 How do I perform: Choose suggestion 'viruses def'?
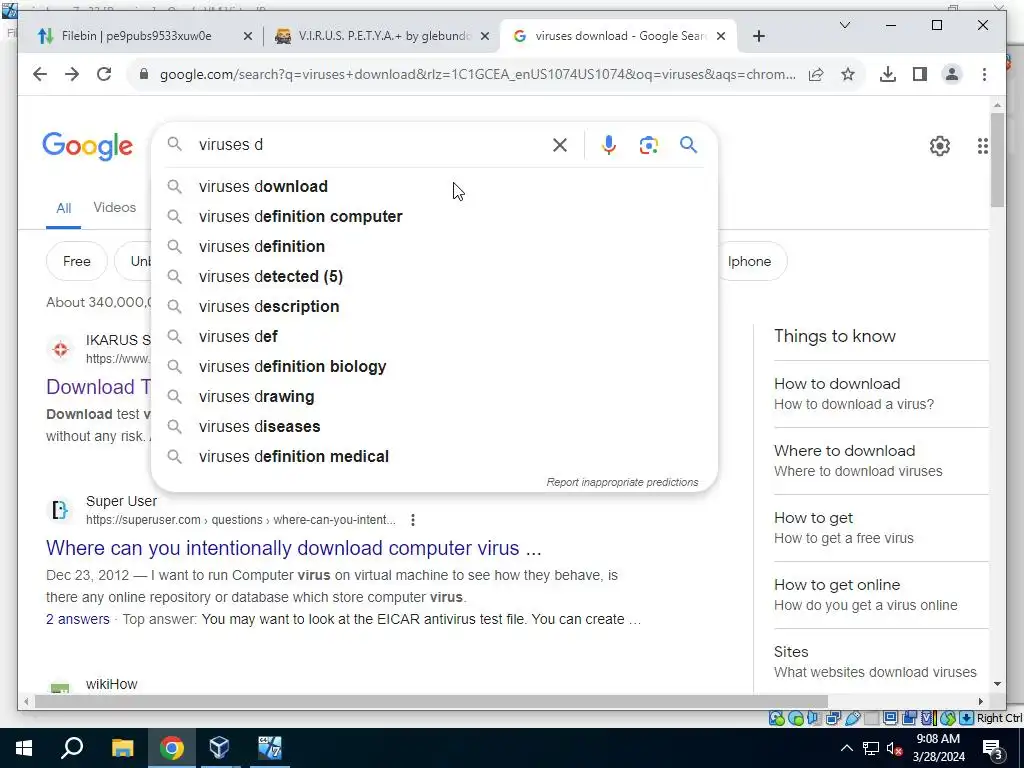click(x=434, y=336)
